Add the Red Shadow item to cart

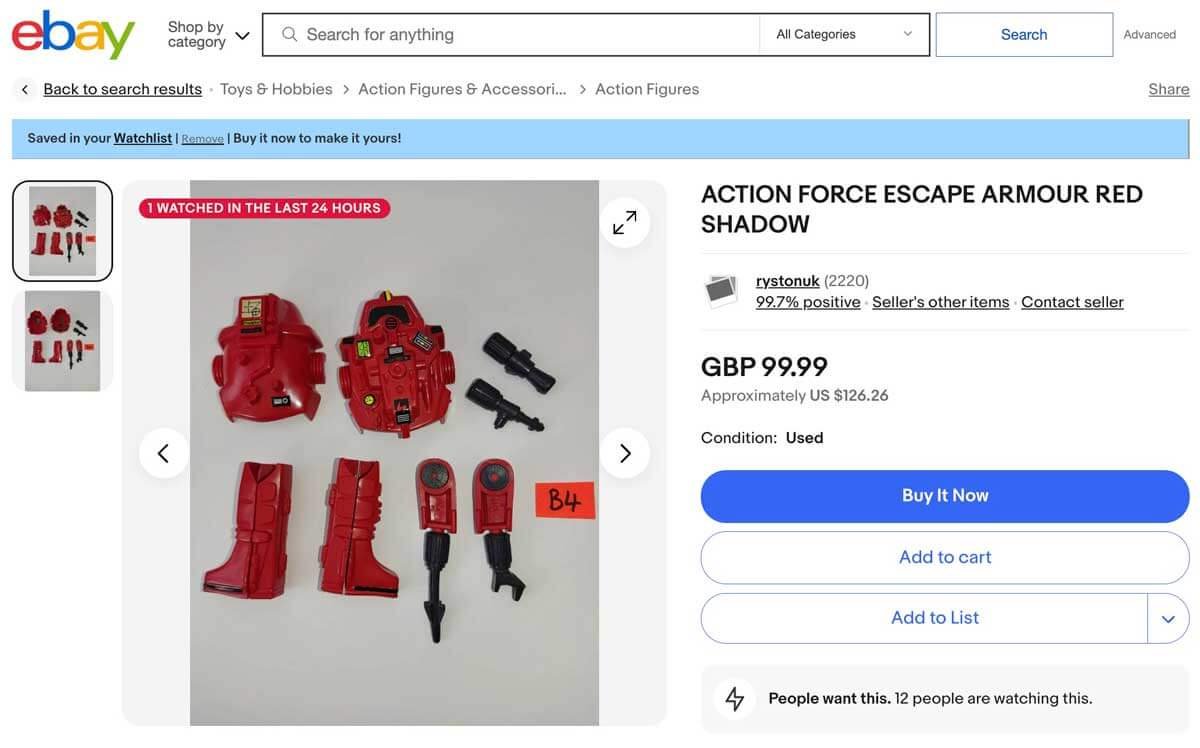(944, 556)
